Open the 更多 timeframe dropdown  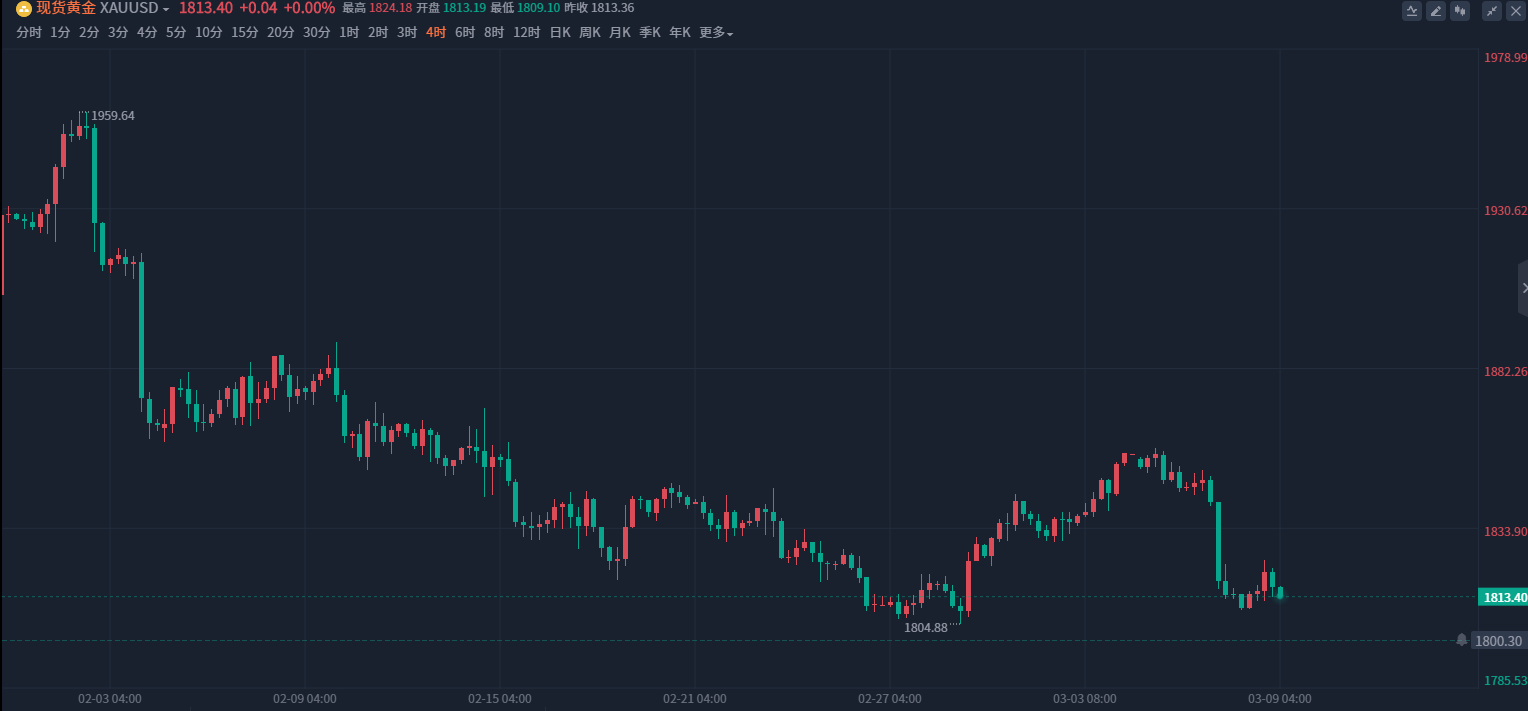716,32
